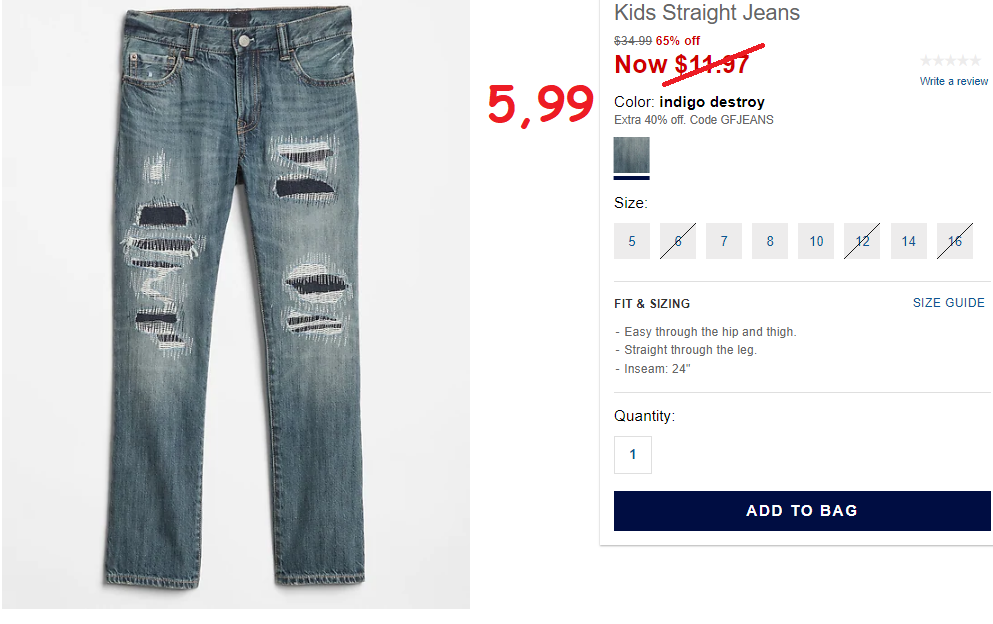Image resolution: width=993 pixels, height=624 pixels.
Task: Click the star rating icons
Action: pyautogui.click(x=951, y=61)
